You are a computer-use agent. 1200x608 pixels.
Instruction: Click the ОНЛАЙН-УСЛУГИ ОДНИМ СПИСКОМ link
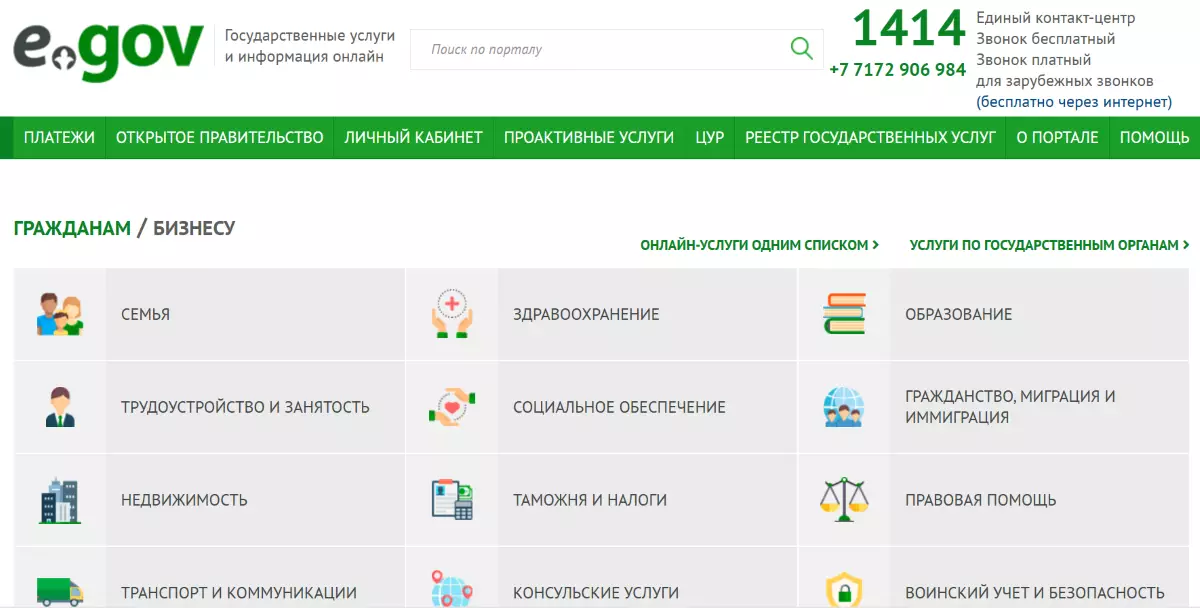760,243
